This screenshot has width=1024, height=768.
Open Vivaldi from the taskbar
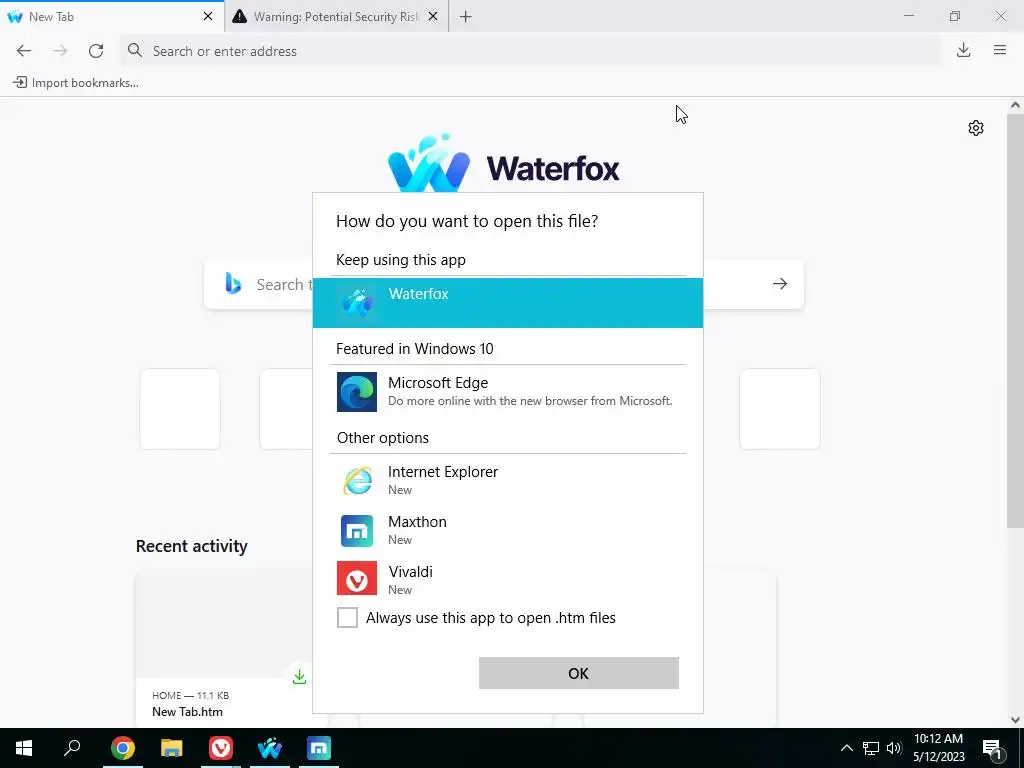click(x=221, y=748)
